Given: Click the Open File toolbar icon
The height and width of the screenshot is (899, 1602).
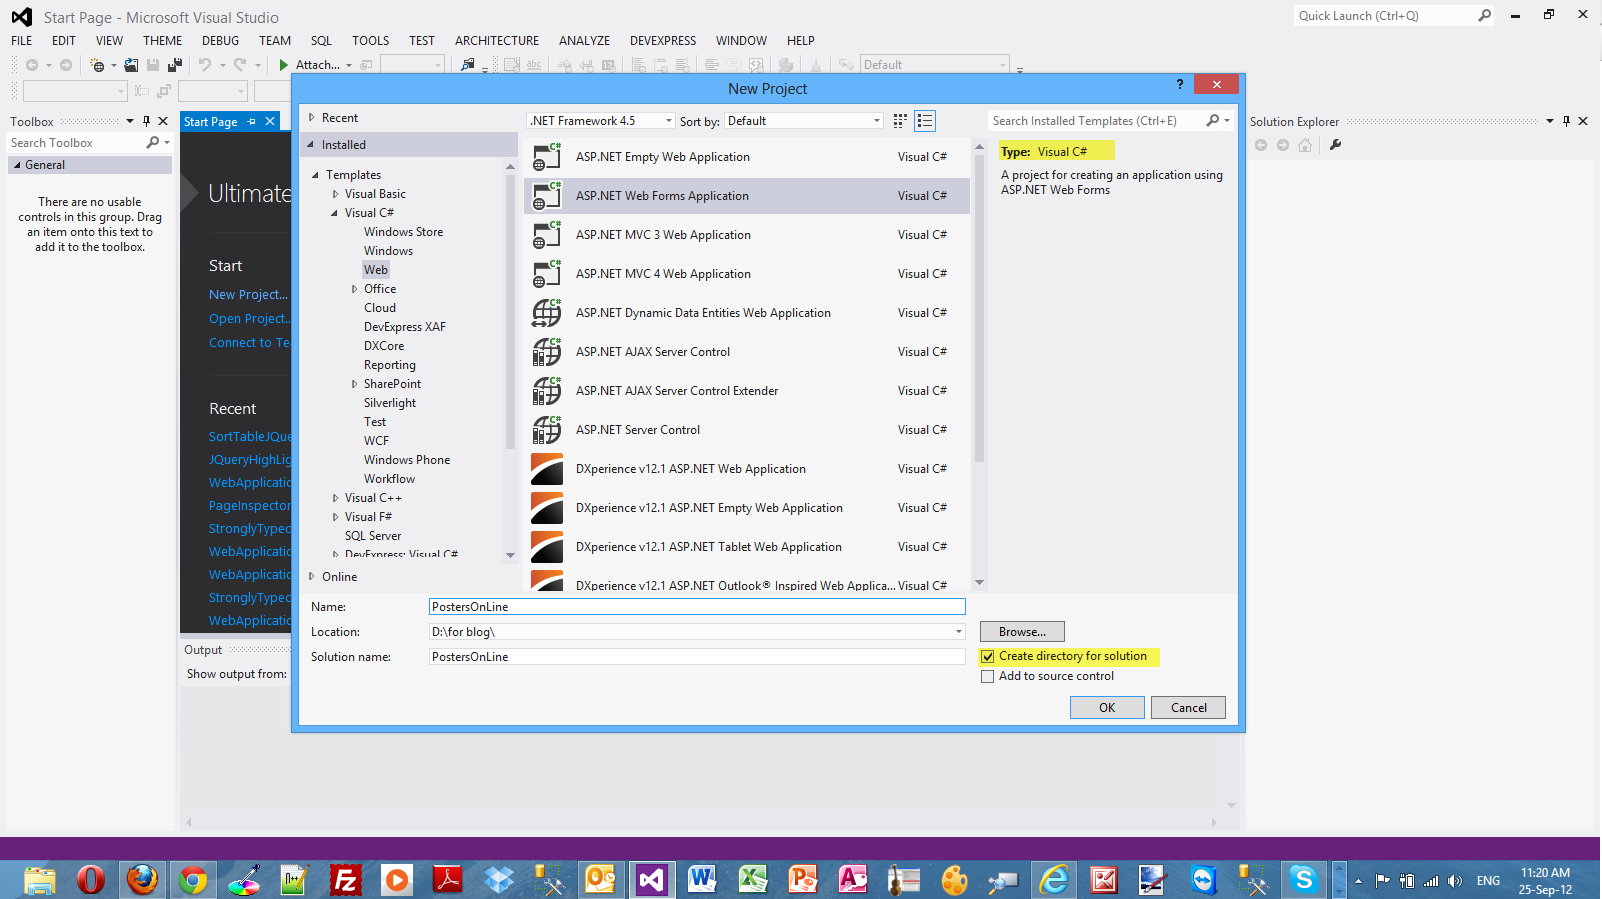Looking at the screenshot, I should [131, 65].
